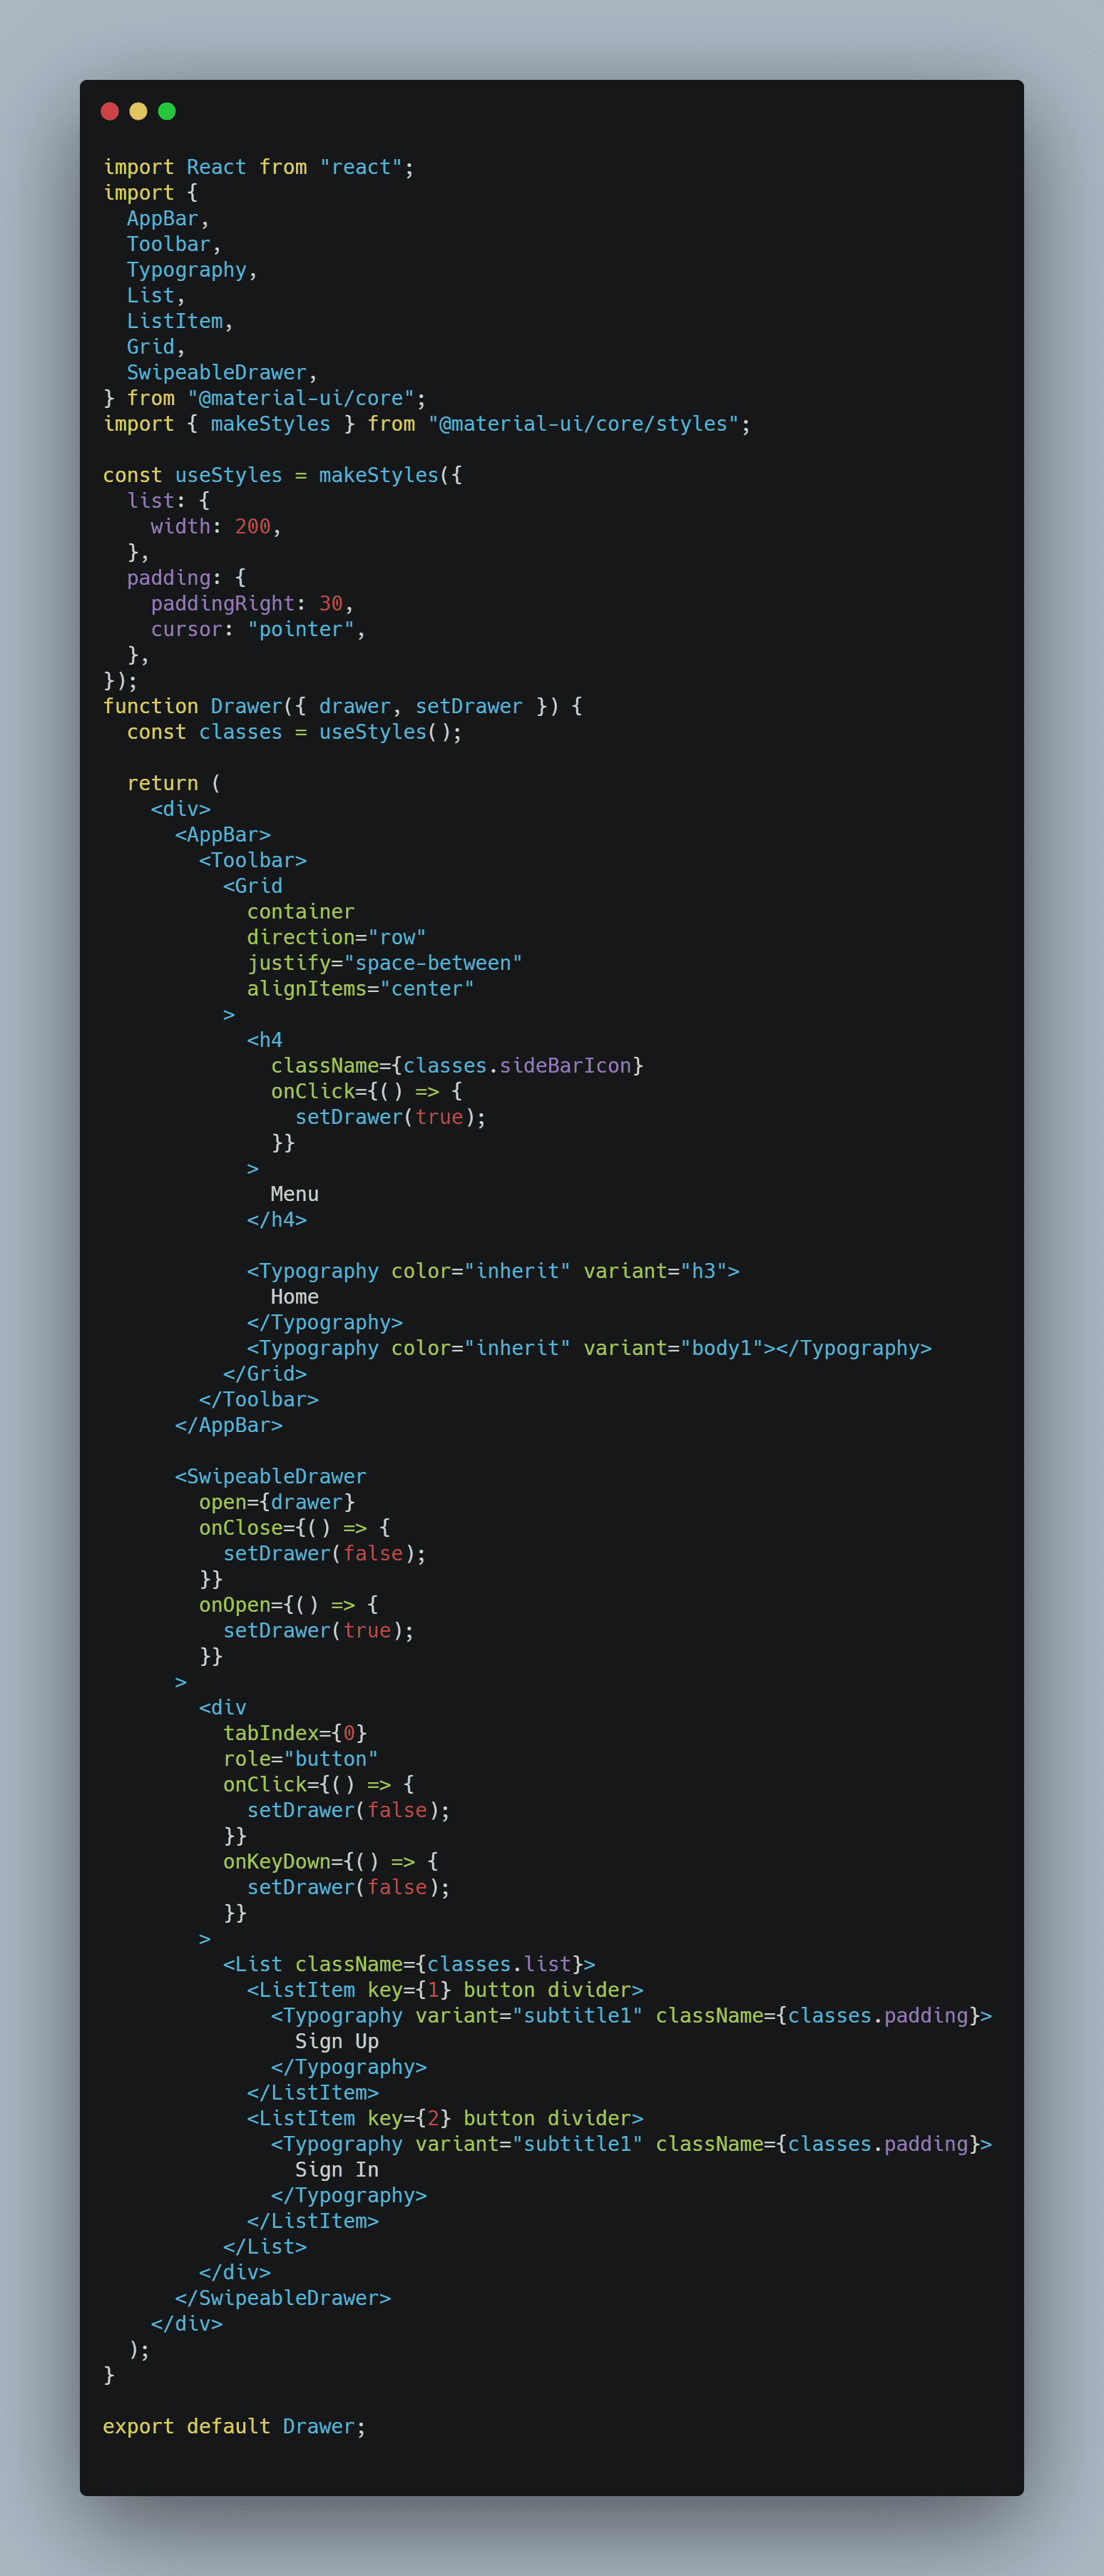Click the function Drawer declaration name
Screen dimensions: 1104x2576
pyautogui.click(x=247, y=706)
